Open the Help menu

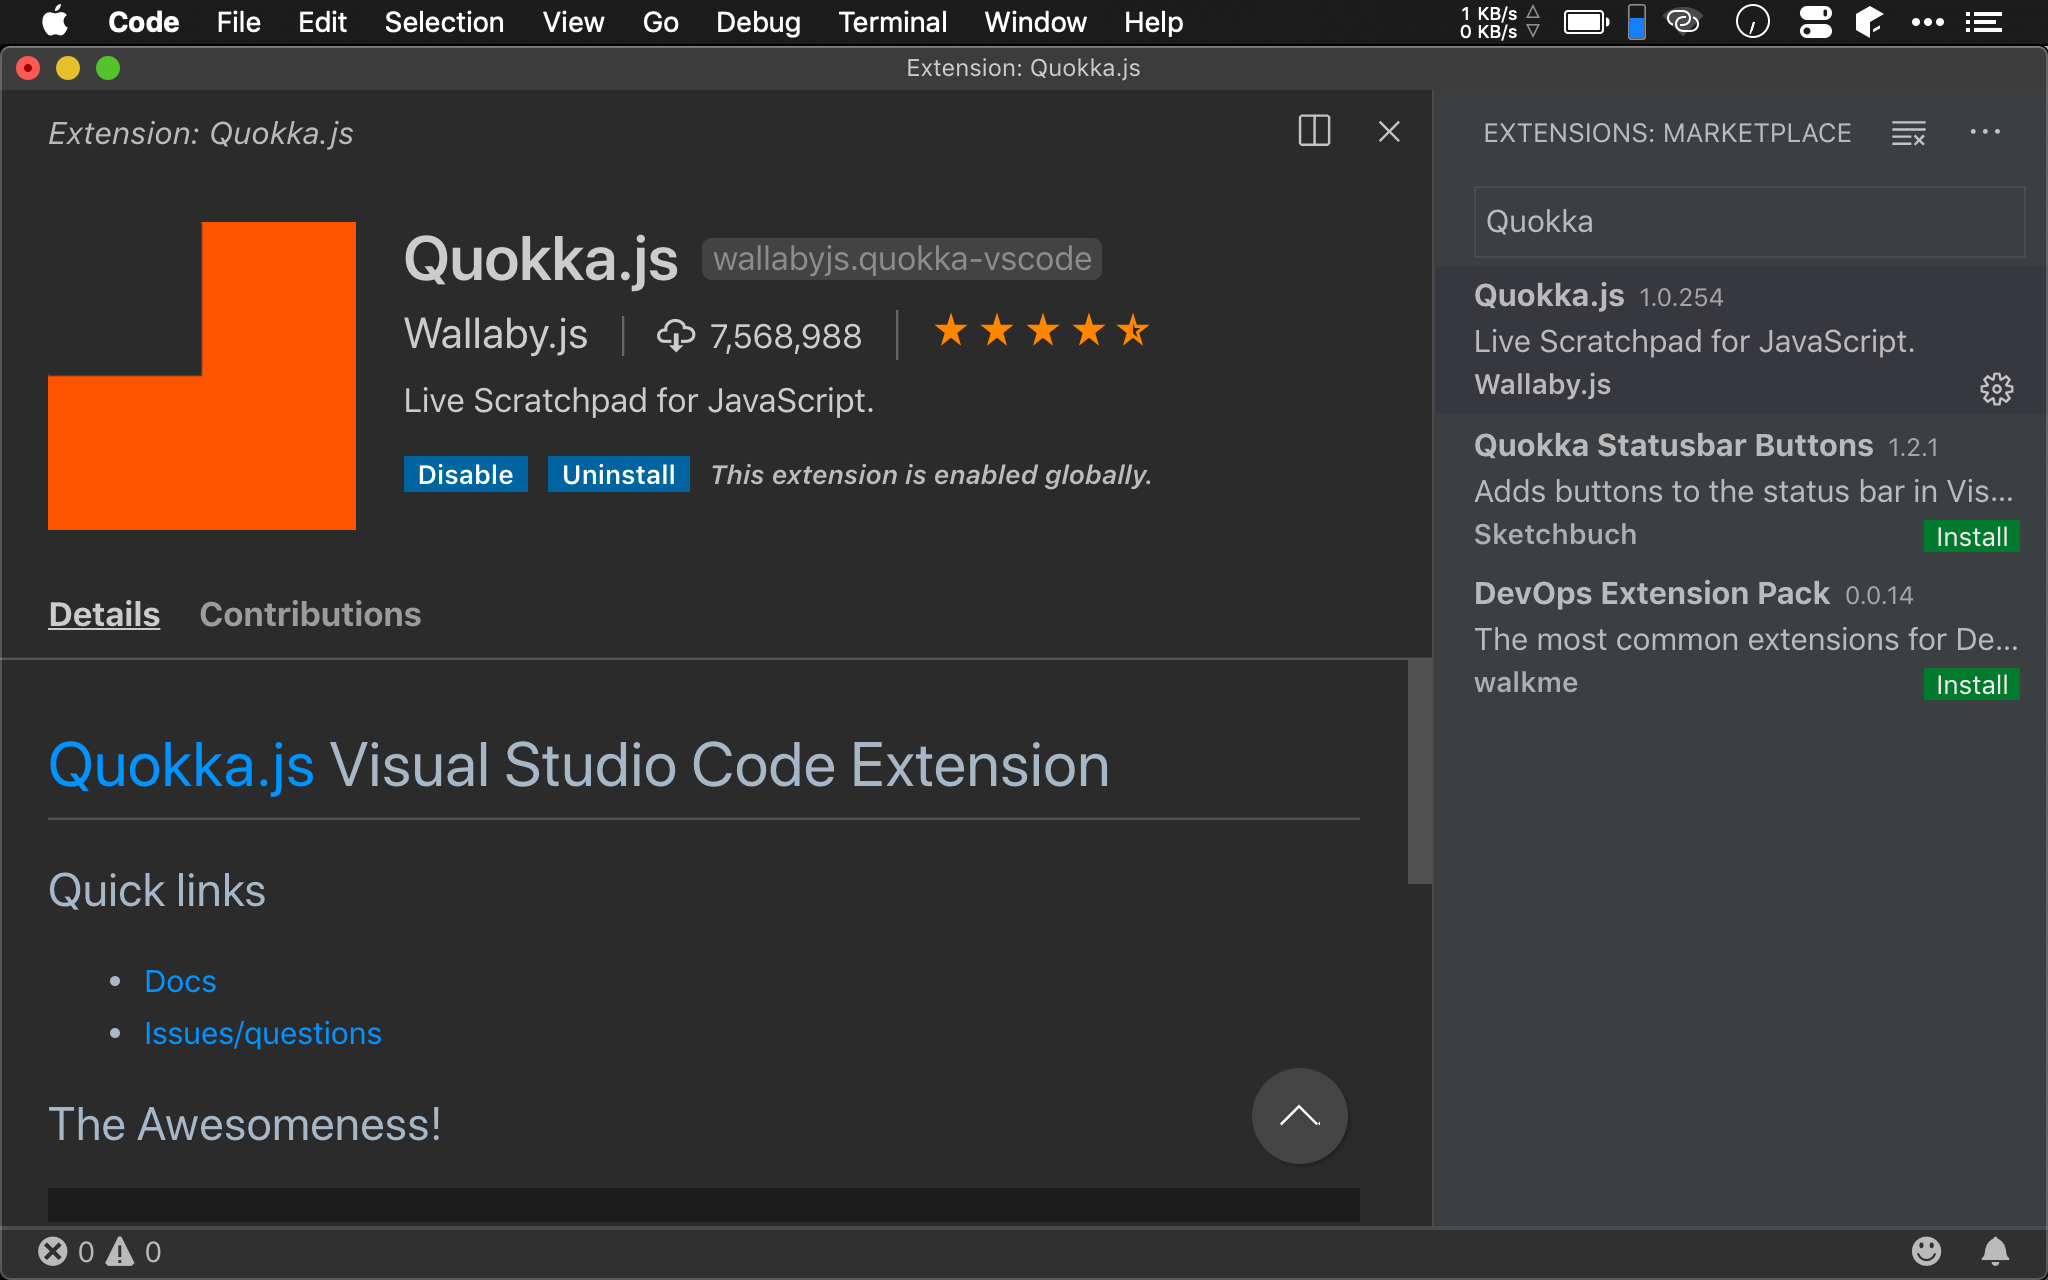(x=1153, y=22)
